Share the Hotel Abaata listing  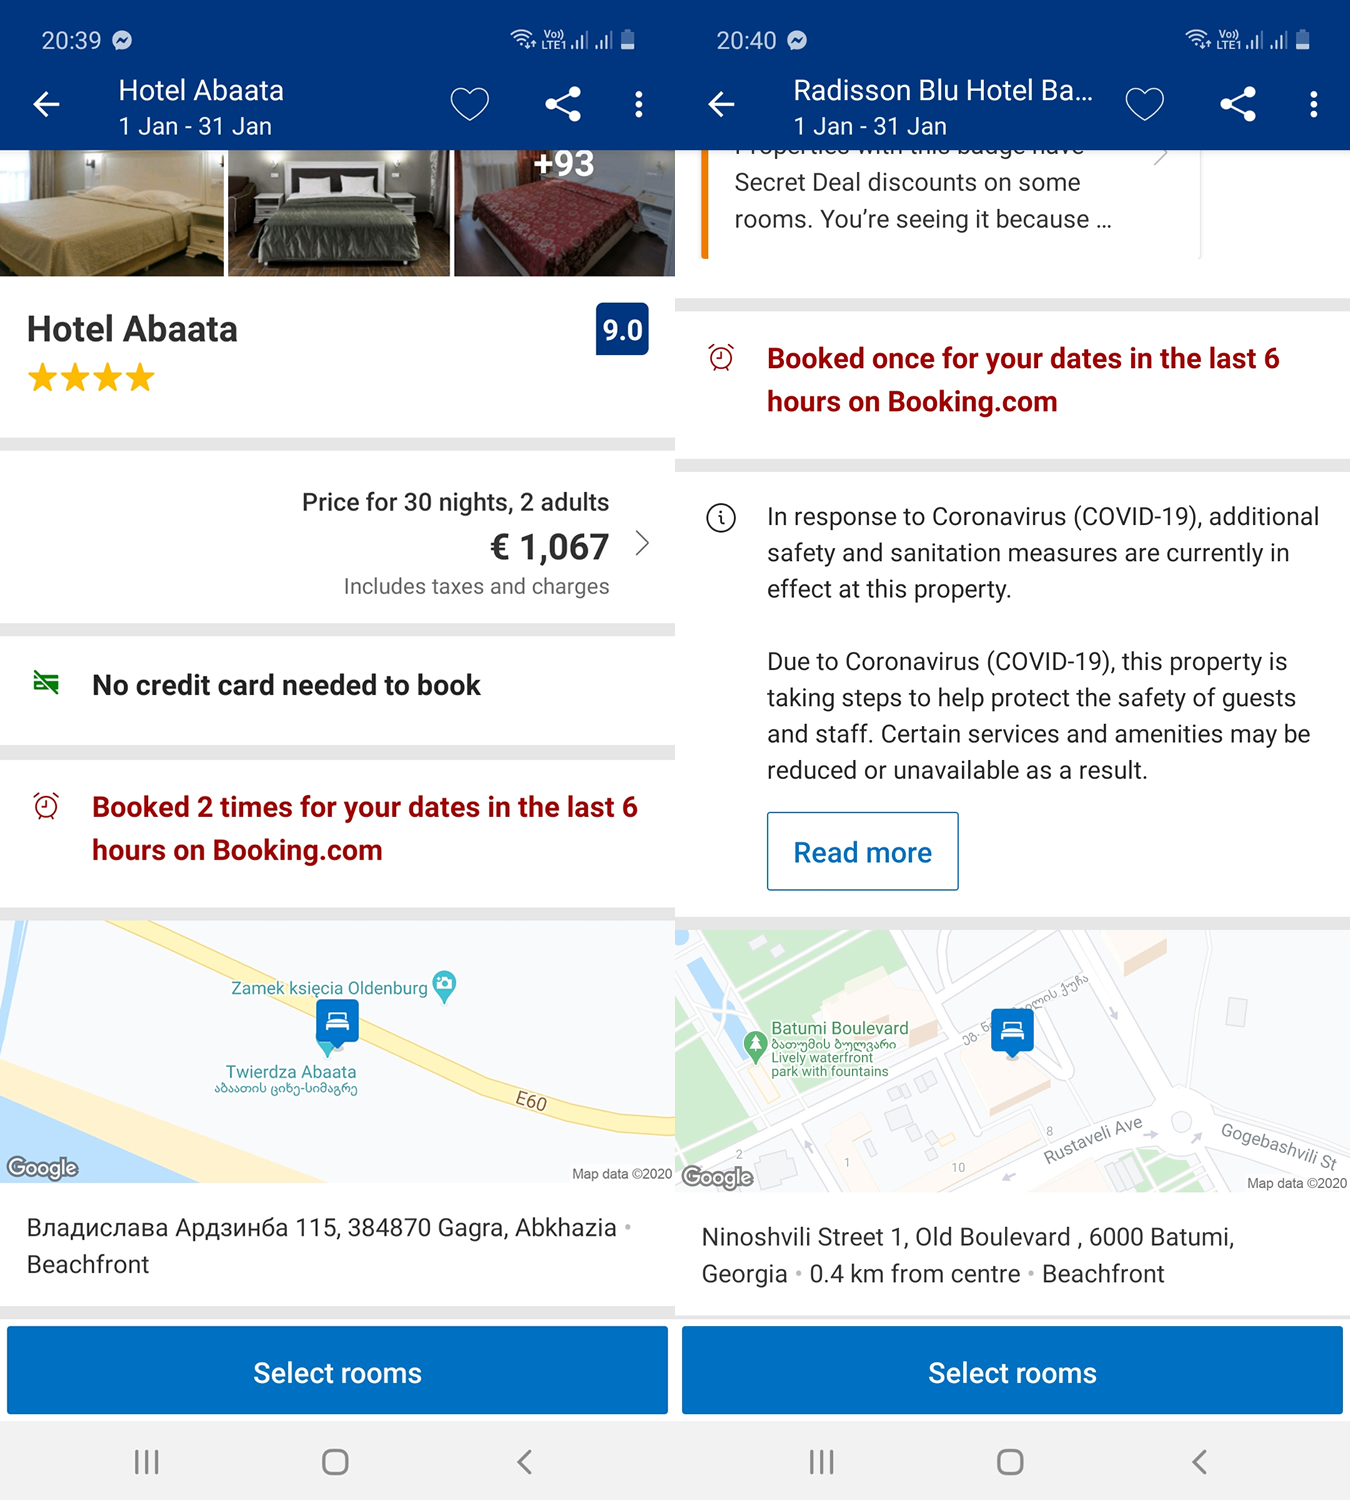click(x=563, y=104)
